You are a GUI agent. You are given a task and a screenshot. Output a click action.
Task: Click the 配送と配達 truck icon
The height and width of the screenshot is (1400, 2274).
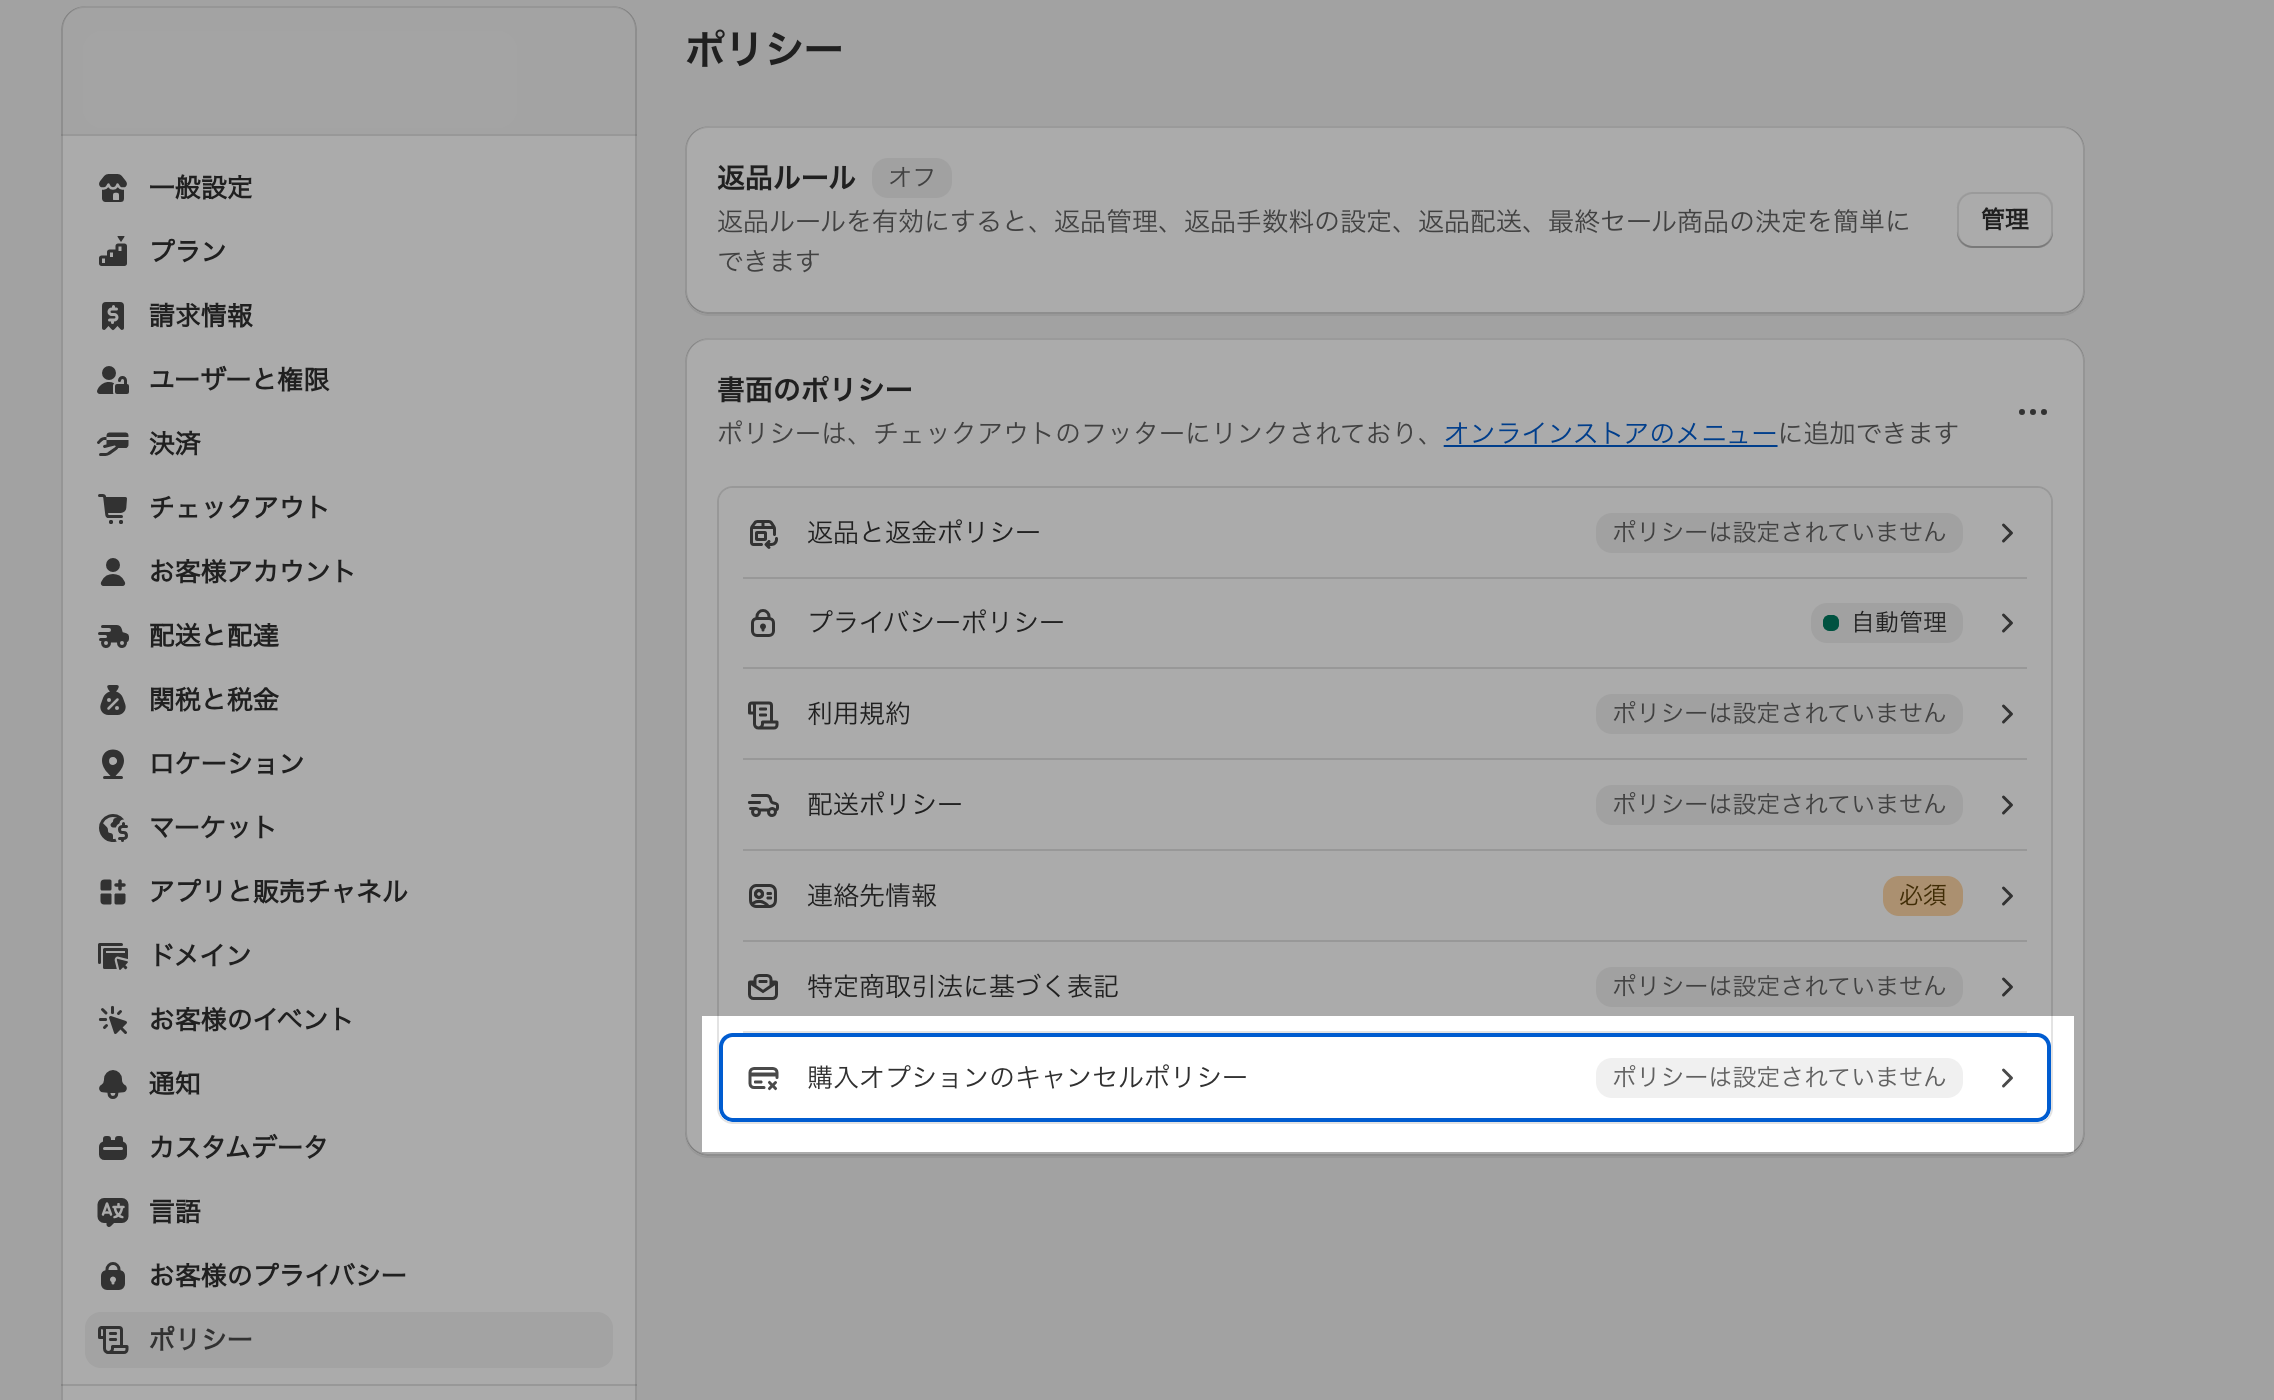click(113, 636)
